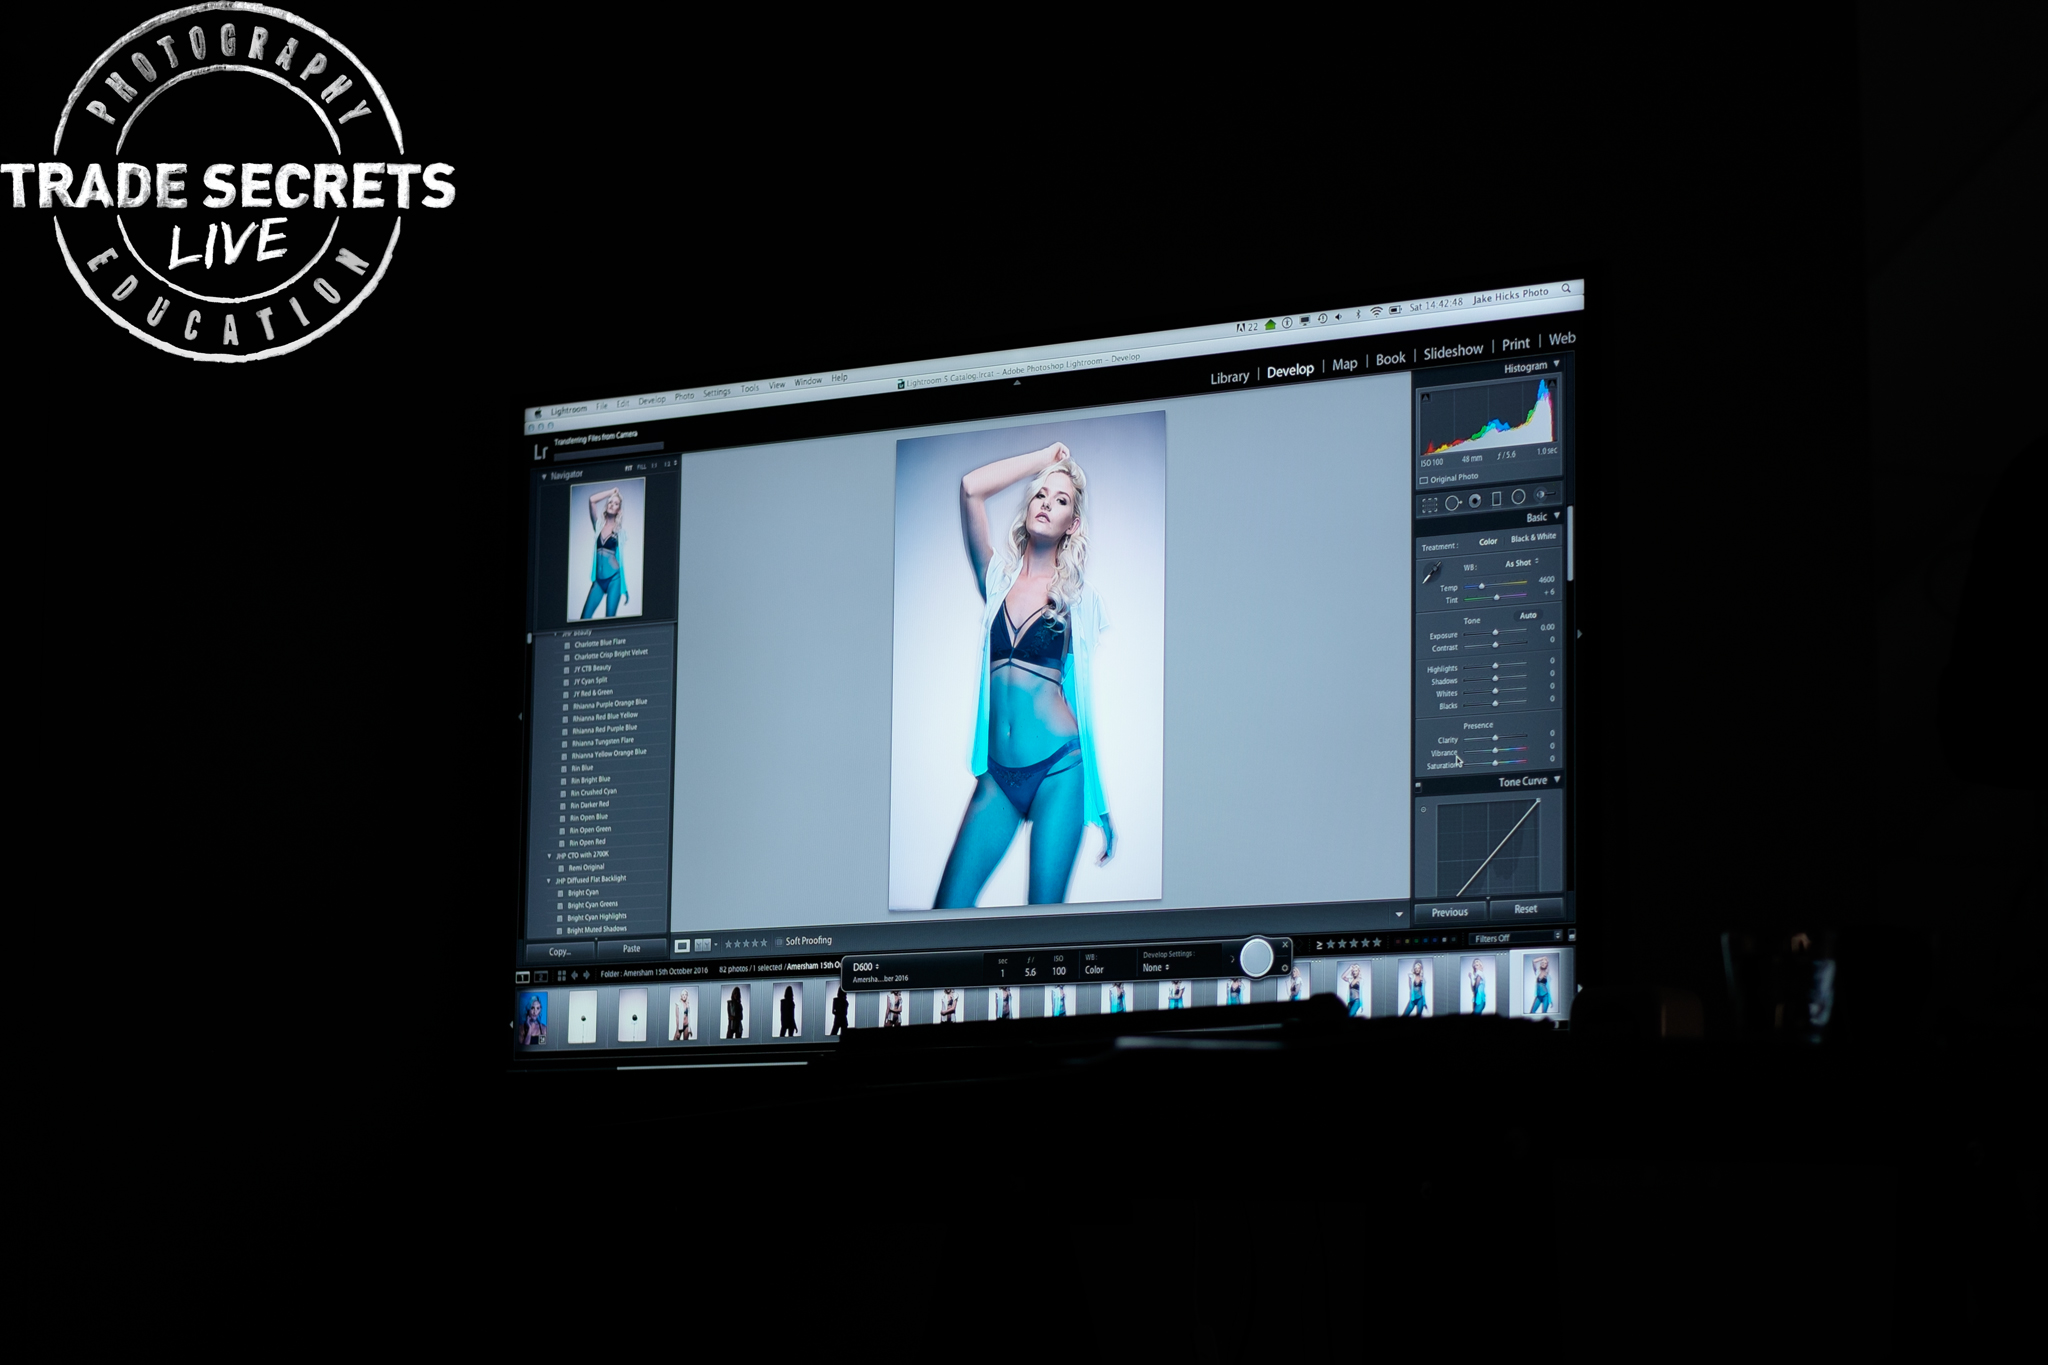Open the Slideshow module
2048x1365 pixels.
click(x=1453, y=352)
